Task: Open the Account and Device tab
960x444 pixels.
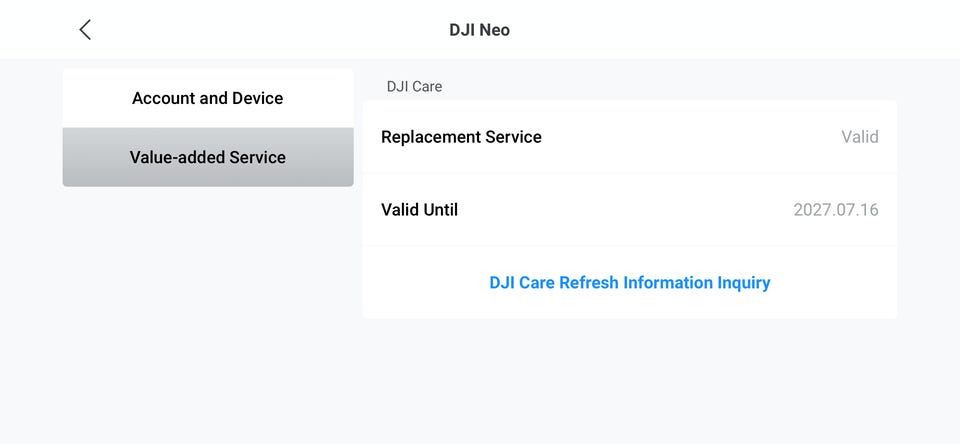Action: 208,98
